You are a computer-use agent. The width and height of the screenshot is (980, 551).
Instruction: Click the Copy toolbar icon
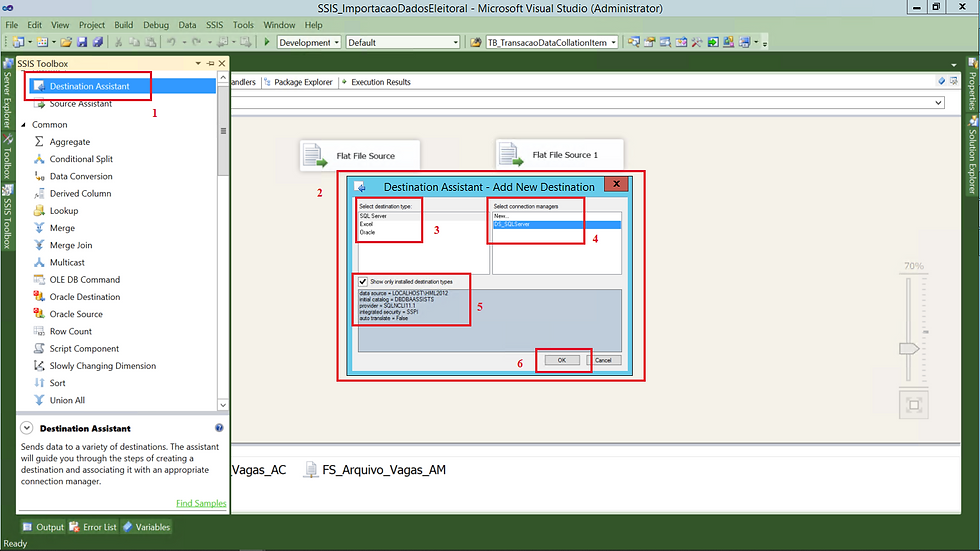134,42
